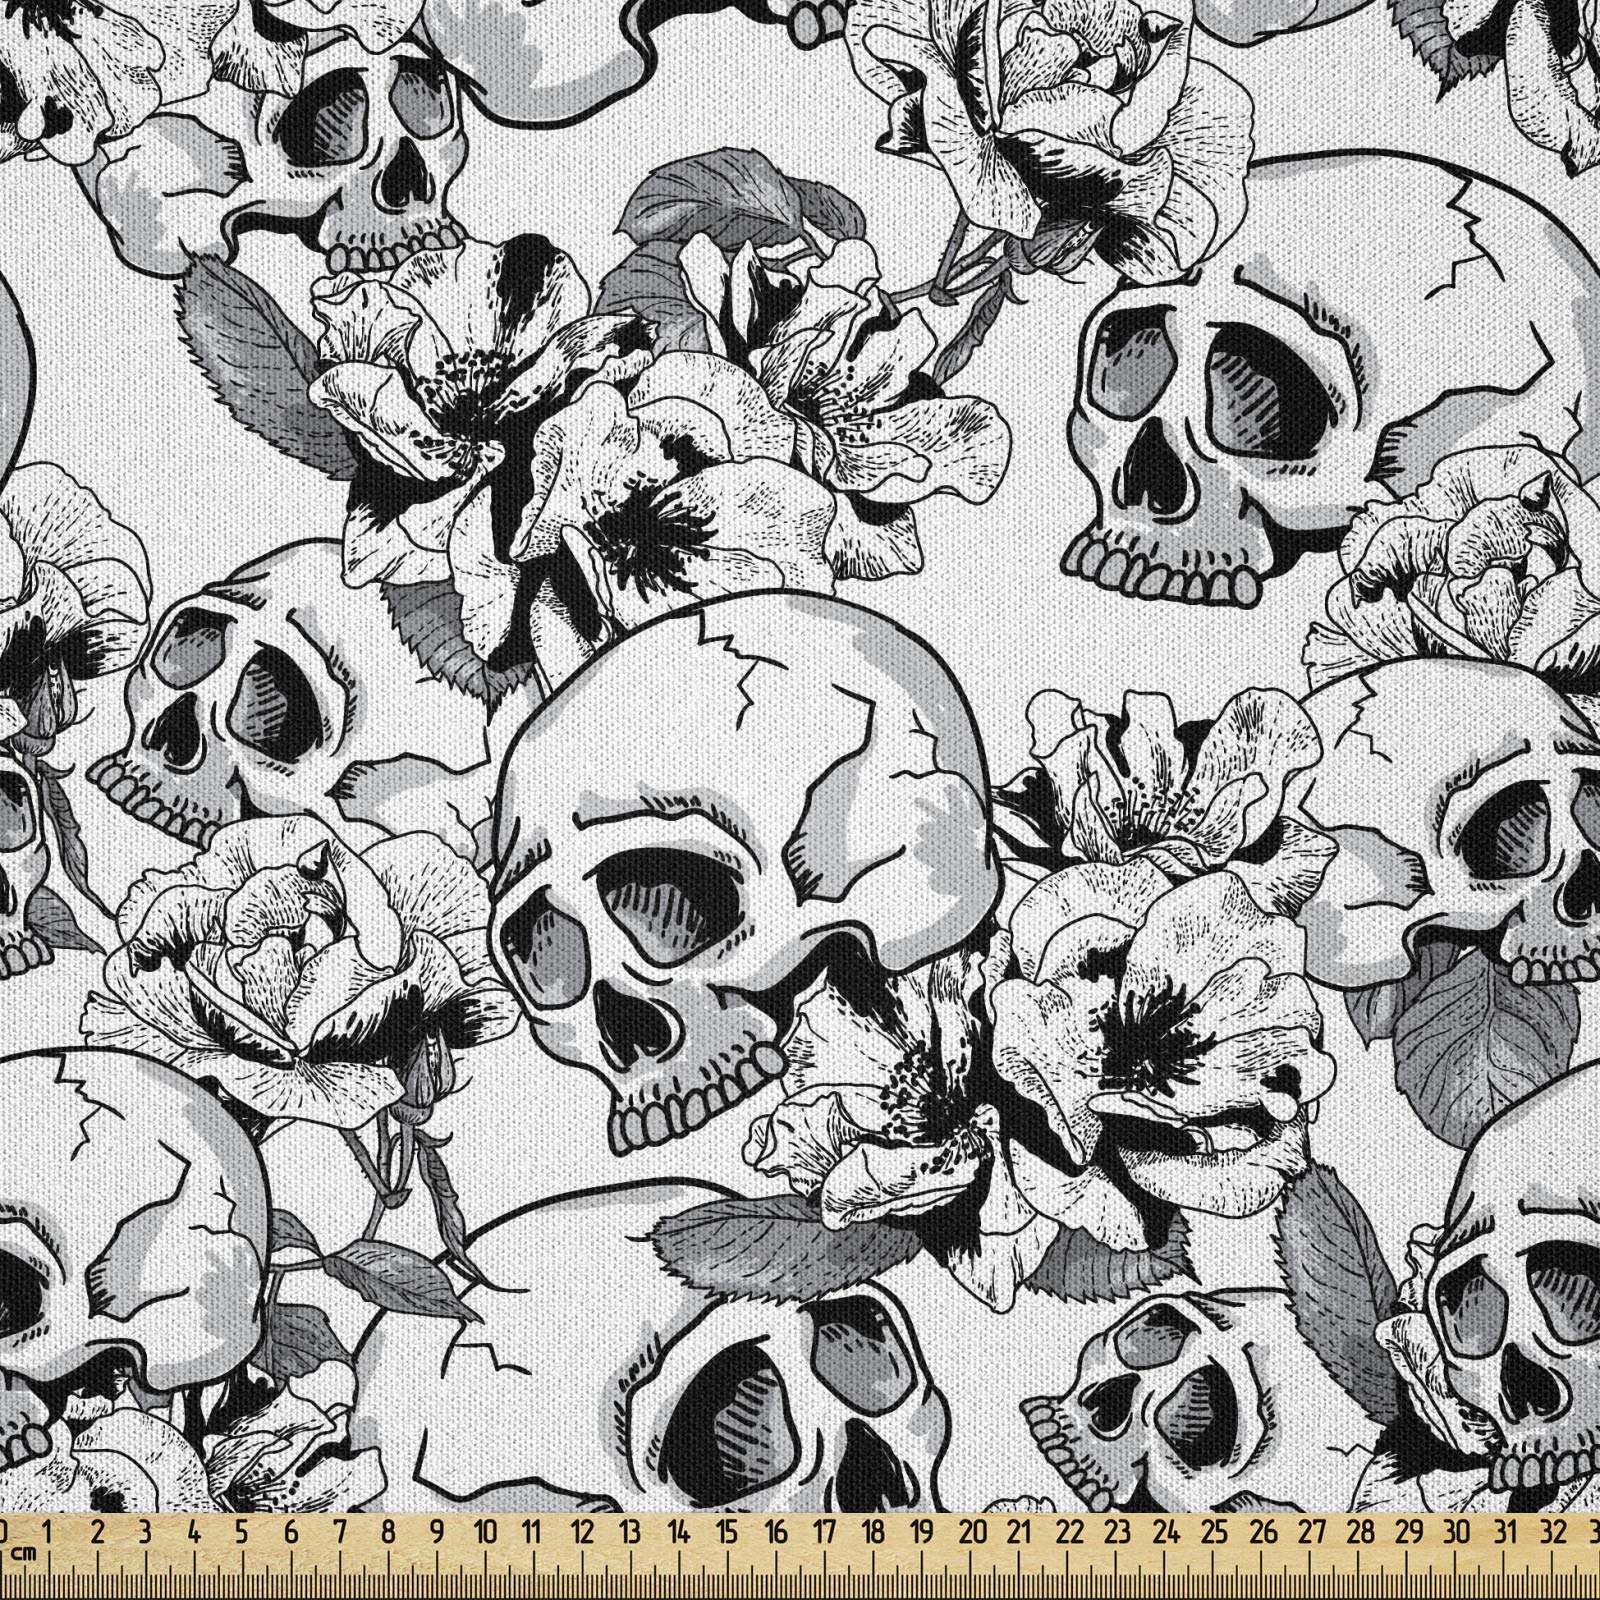Image resolution: width=1600 pixels, height=1600 pixels.
Task: Click the number 25 on the ruler
Action: coord(1213,1527)
